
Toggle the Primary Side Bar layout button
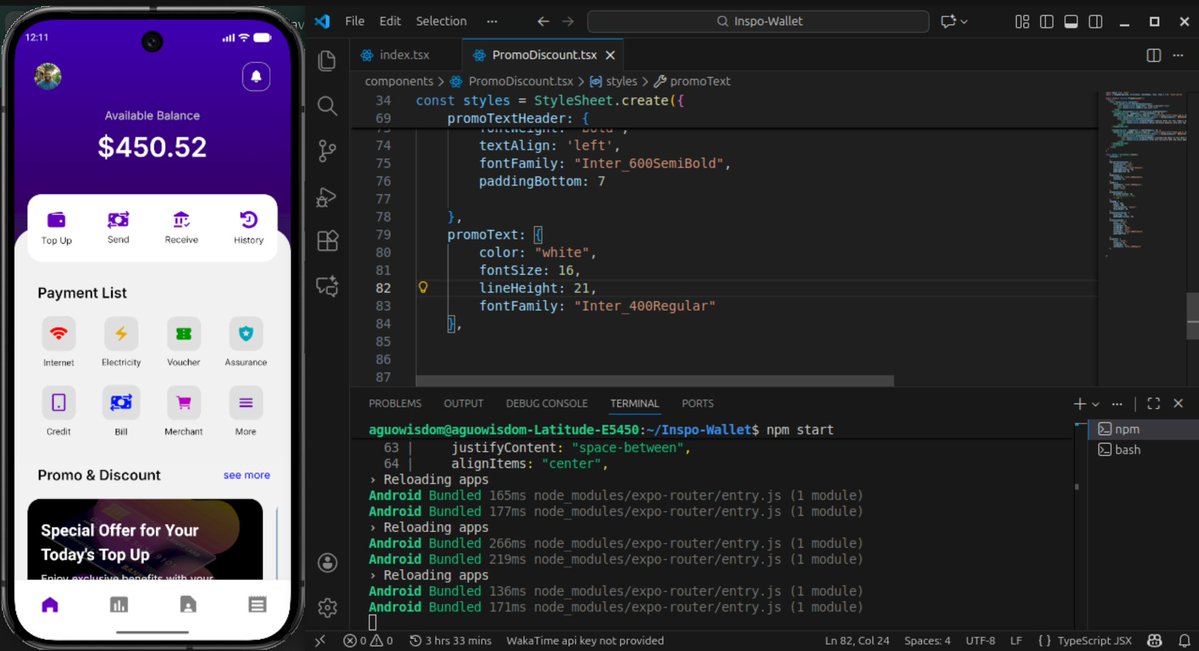tap(1047, 21)
